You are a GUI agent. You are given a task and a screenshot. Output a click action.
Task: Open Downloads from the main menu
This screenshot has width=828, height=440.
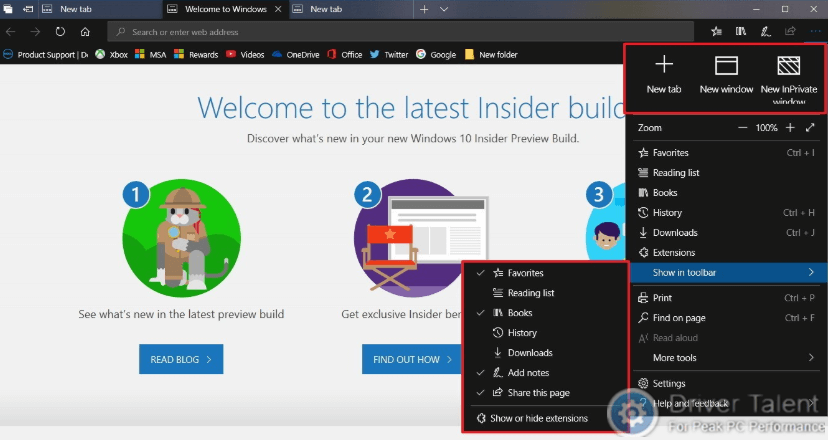coord(726,233)
